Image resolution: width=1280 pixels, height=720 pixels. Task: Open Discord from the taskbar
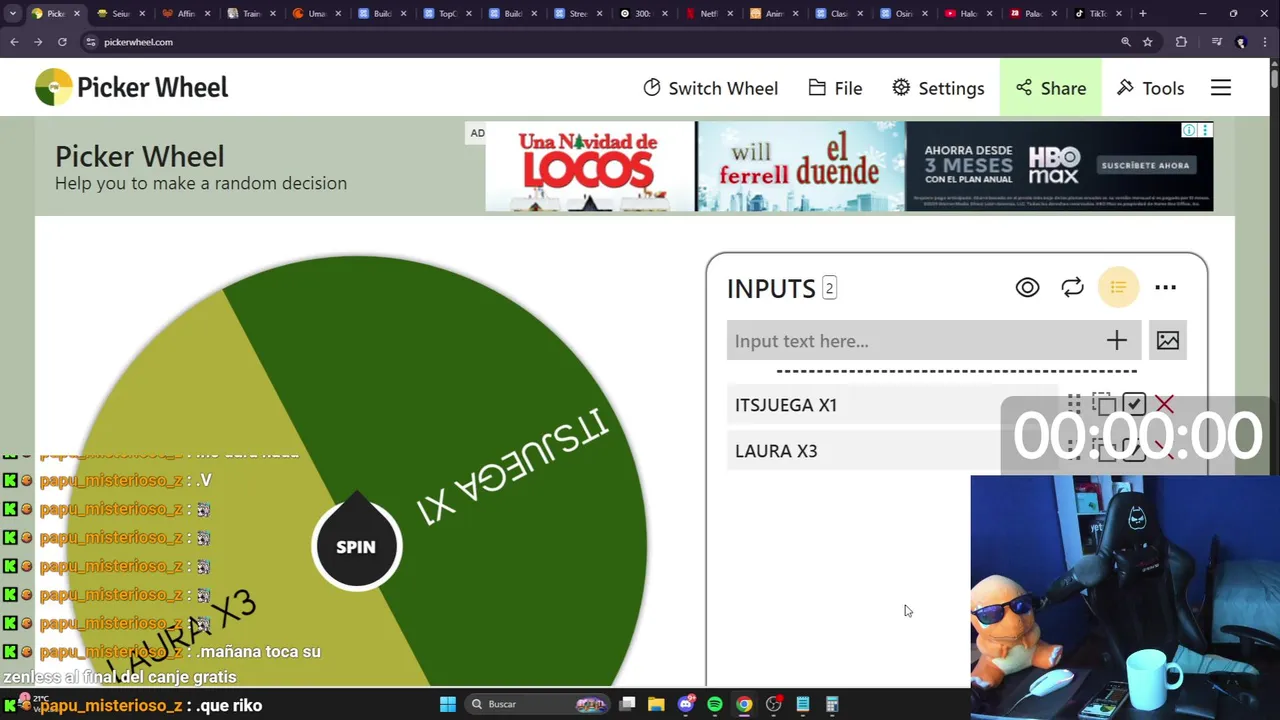(x=686, y=704)
